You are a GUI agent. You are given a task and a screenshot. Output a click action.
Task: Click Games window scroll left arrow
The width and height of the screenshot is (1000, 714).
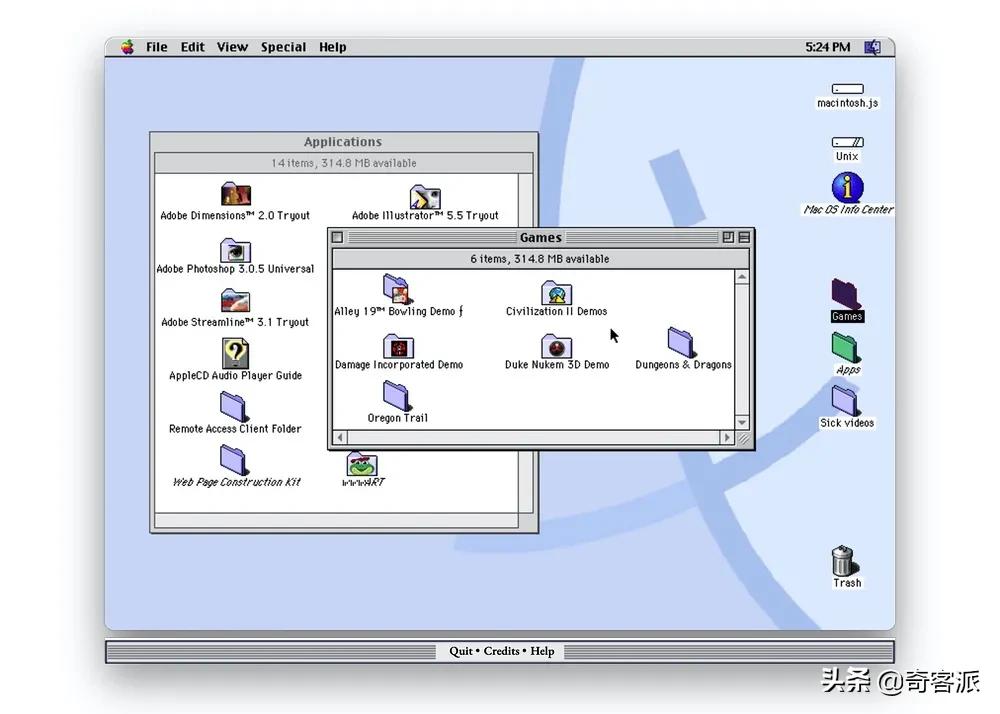tap(340, 437)
